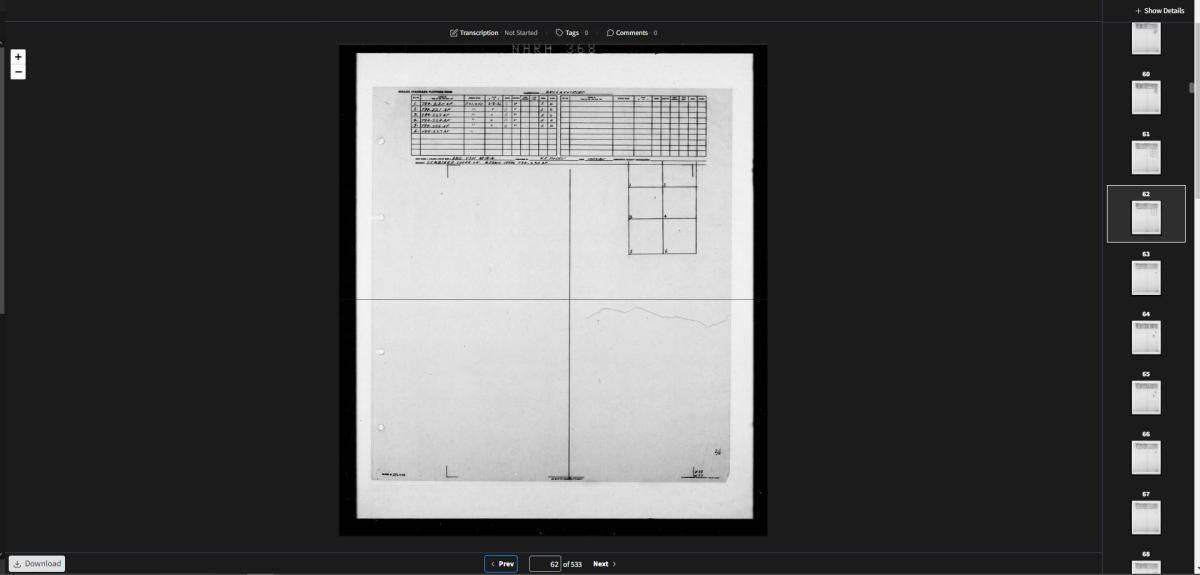Download the current document page
The image size is (1200, 575).
pos(38,563)
